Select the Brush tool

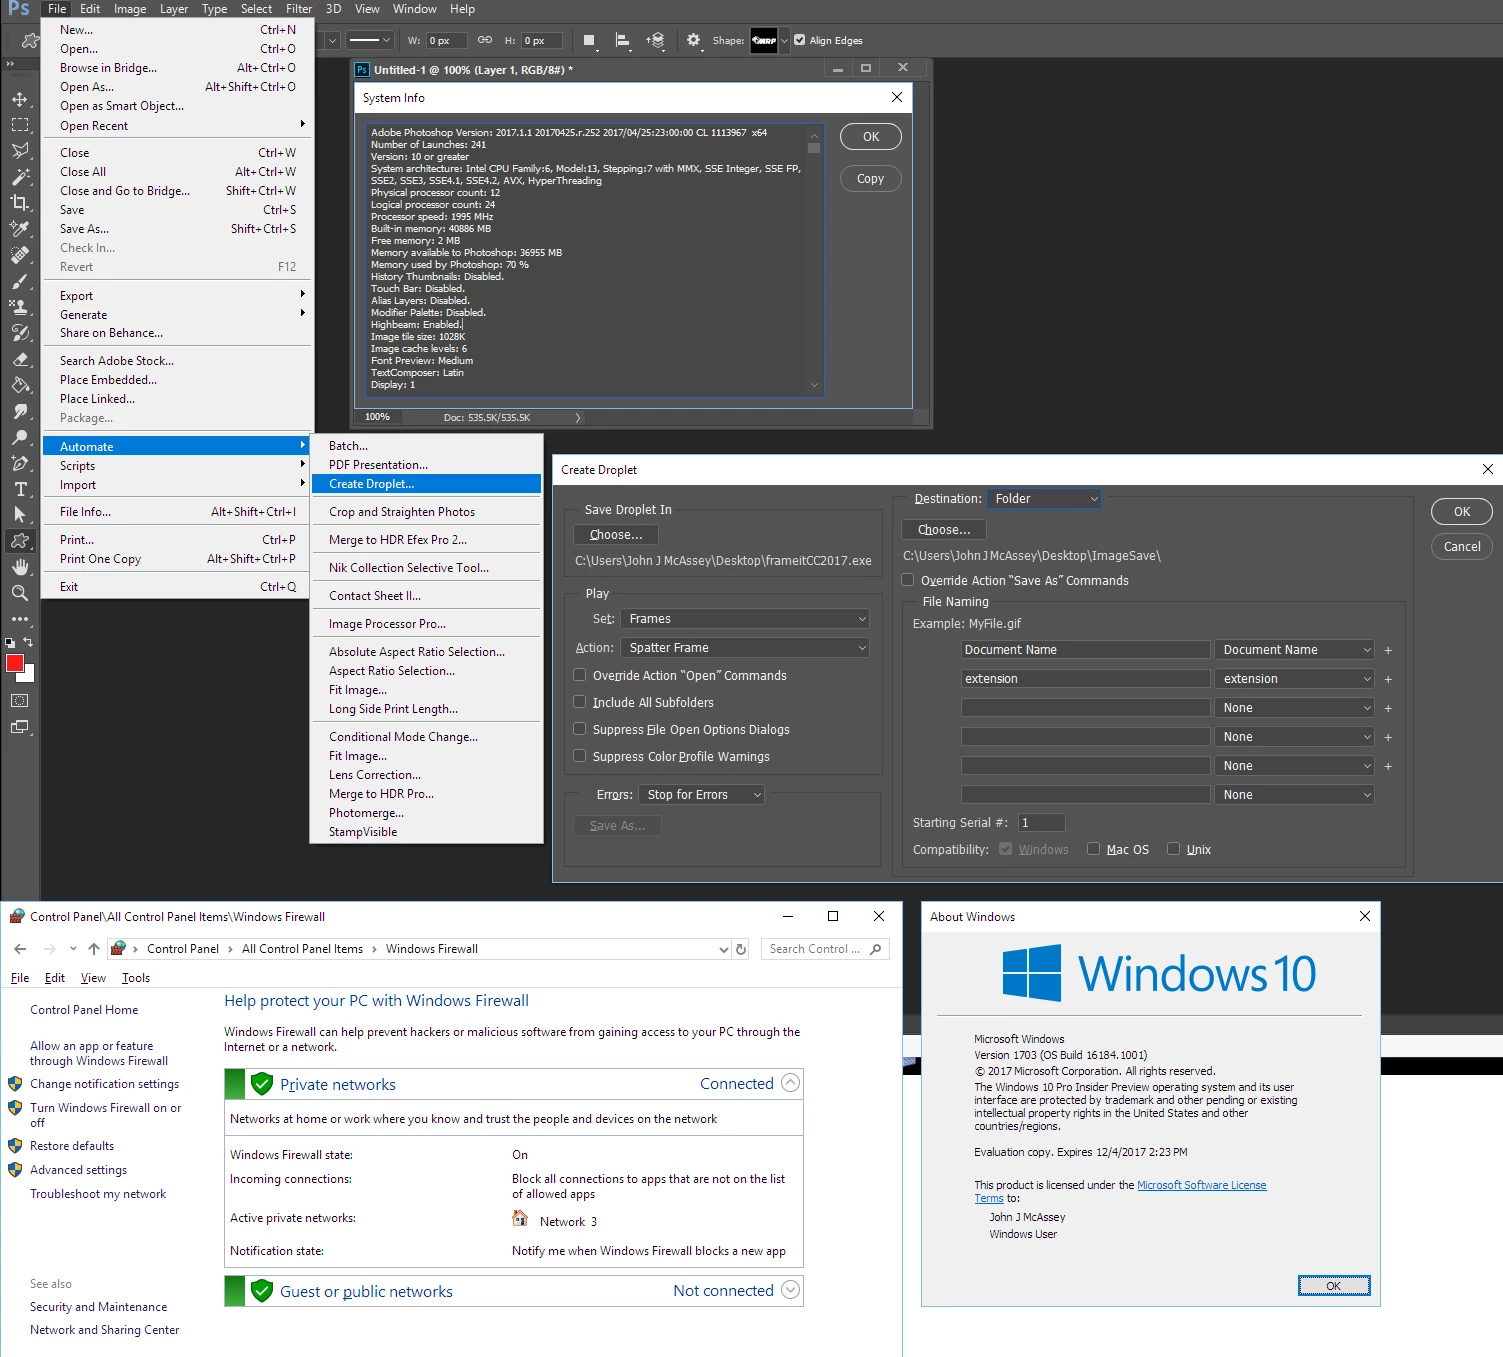click(x=19, y=281)
